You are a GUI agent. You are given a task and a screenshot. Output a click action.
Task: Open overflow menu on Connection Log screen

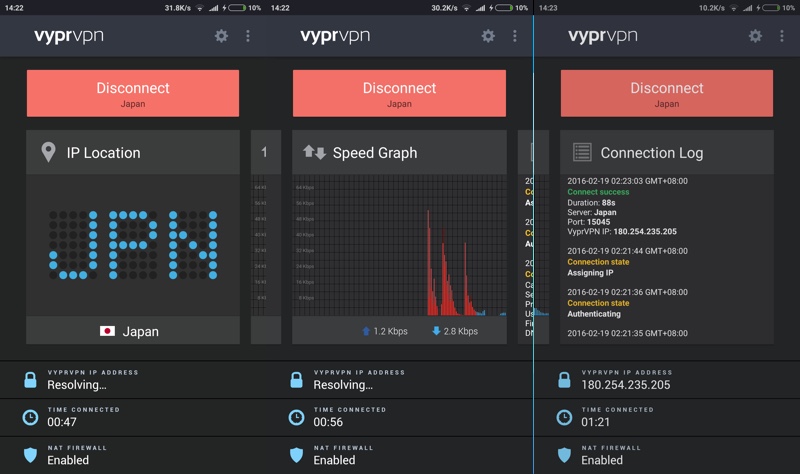(x=782, y=36)
